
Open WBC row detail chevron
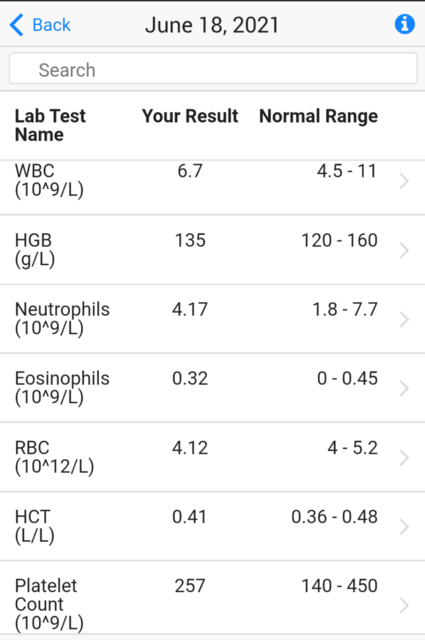click(404, 181)
